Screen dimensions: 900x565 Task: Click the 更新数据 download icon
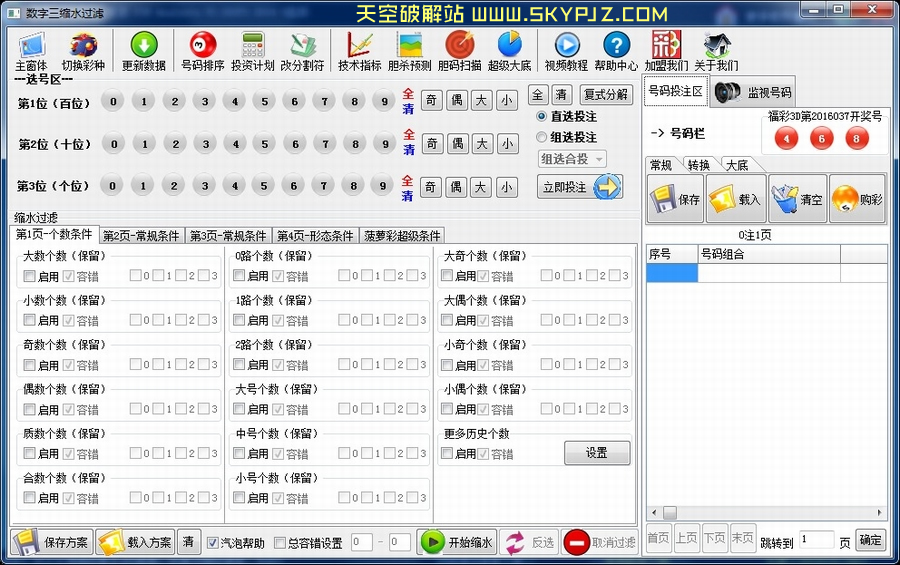pos(143,46)
